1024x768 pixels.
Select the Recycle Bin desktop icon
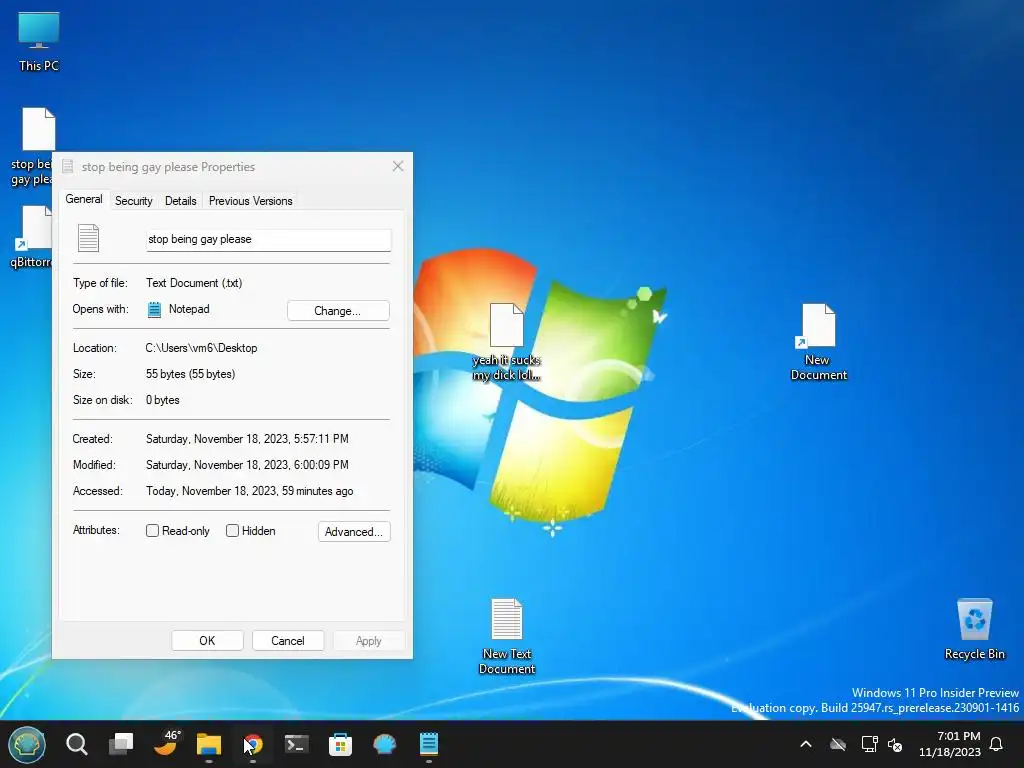pos(974,629)
